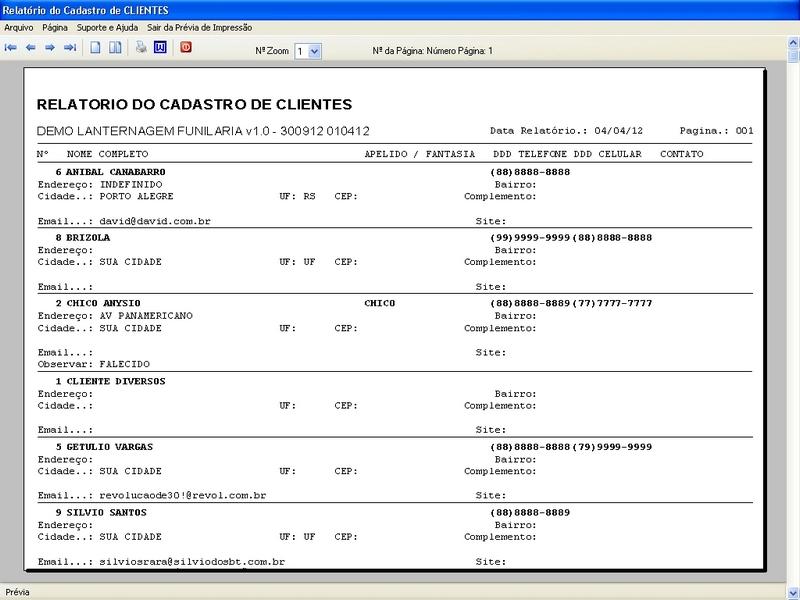Click the nickname CHICO in Apelido column
This screenshot has height=600, width=800.
[x=380, y=303]
